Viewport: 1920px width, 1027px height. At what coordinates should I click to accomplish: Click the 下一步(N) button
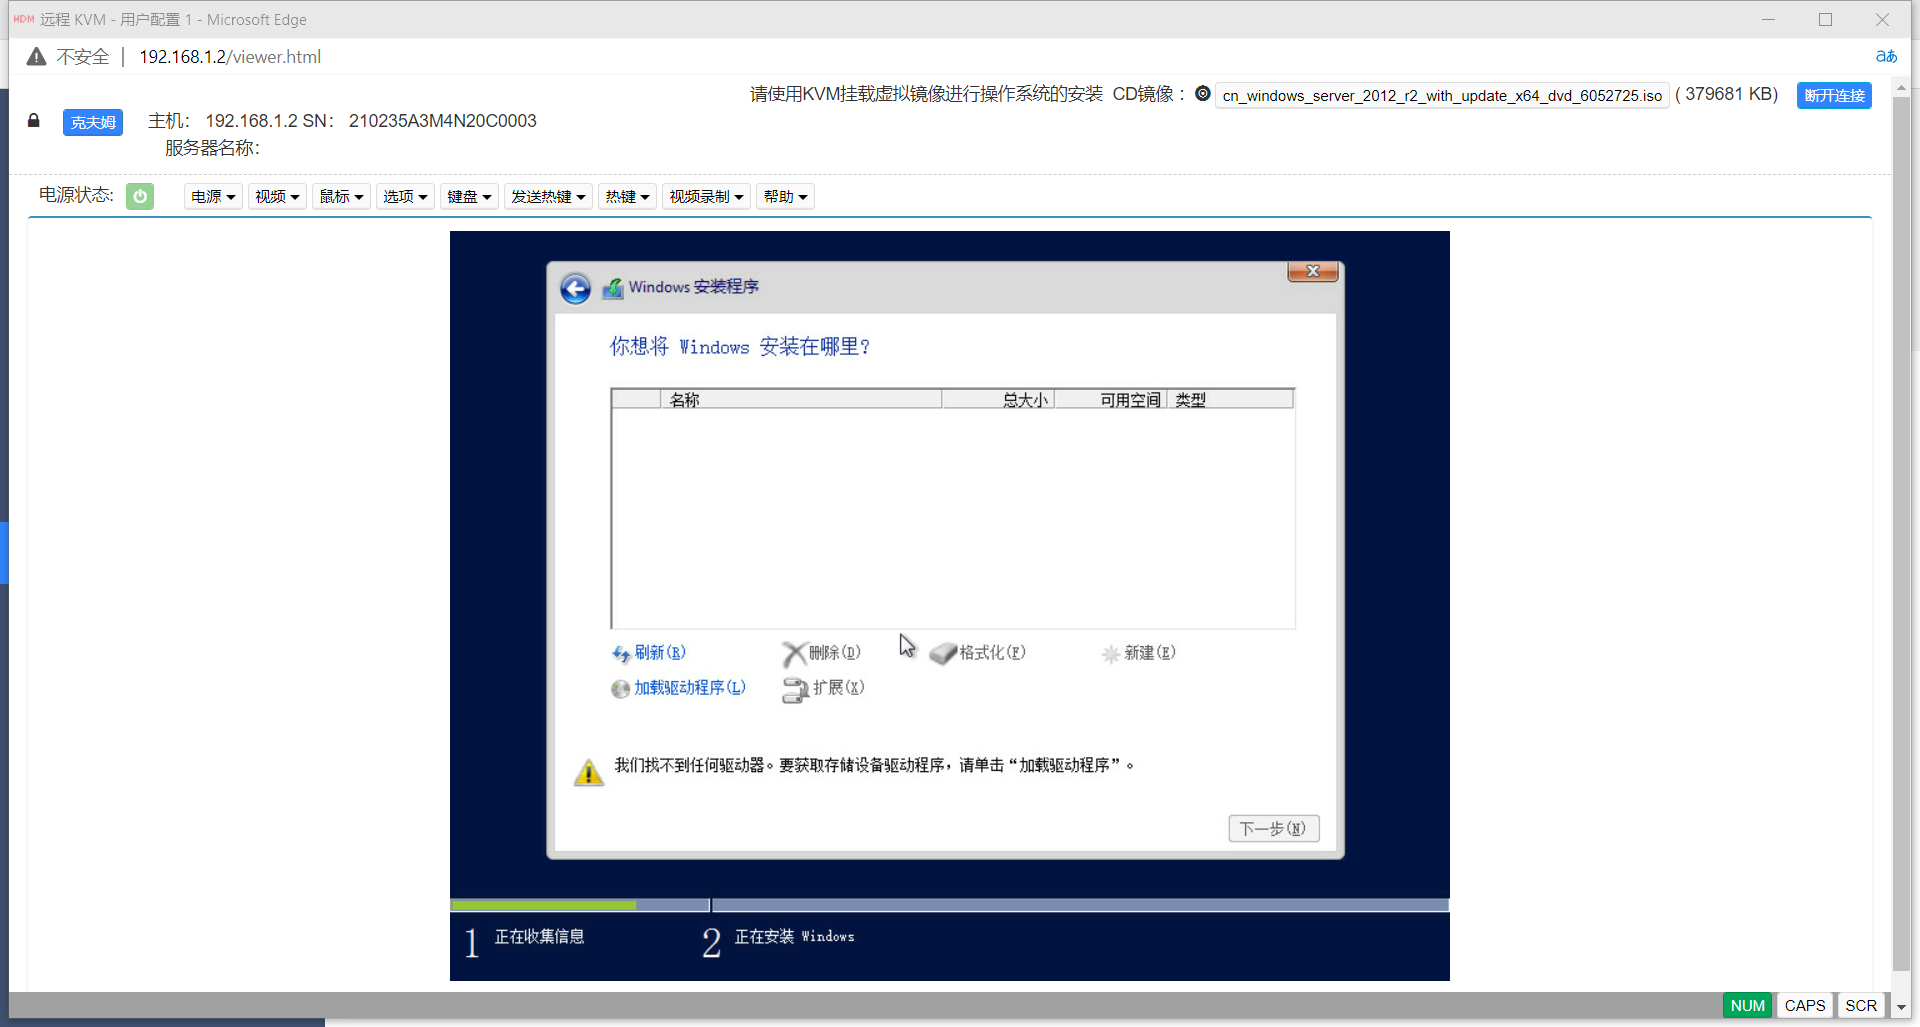(x=1274, y=829)
